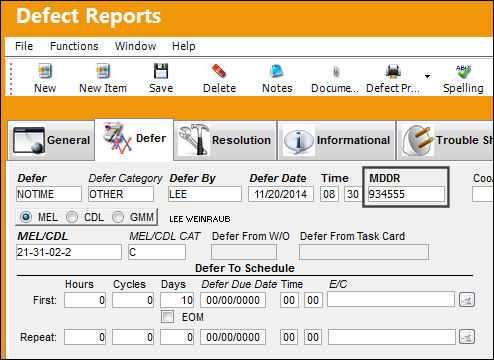Click the First row E/C field
494x360 pixels.
(x=391, y=299)
